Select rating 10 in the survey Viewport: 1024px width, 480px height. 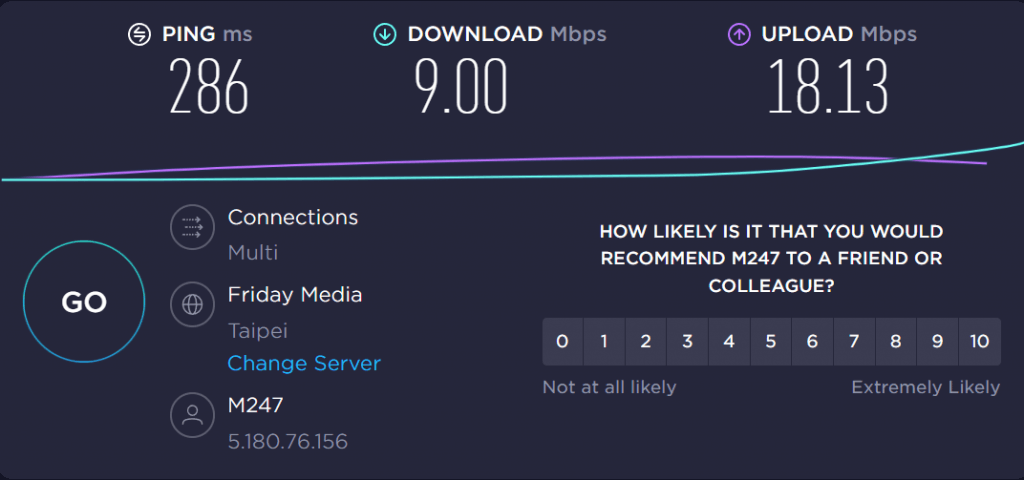click(x=980, y=342)
